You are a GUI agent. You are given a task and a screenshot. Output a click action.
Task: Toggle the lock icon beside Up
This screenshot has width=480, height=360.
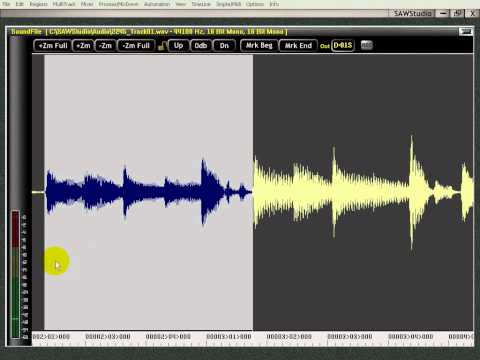(x=162, y=46)
